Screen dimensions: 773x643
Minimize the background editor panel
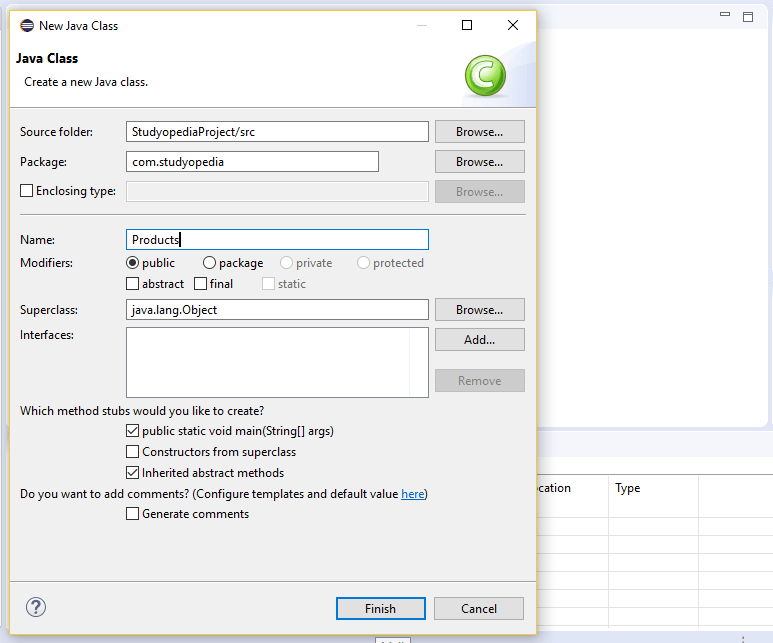click(725, 15)
